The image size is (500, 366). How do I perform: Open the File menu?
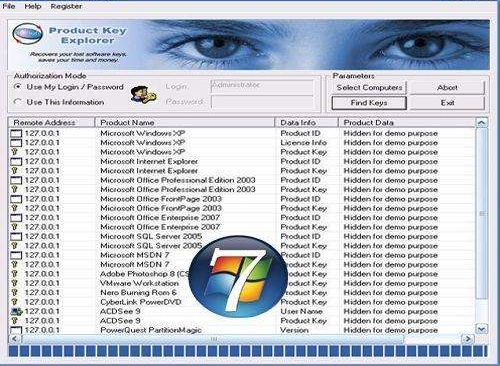tap(9, 6)
